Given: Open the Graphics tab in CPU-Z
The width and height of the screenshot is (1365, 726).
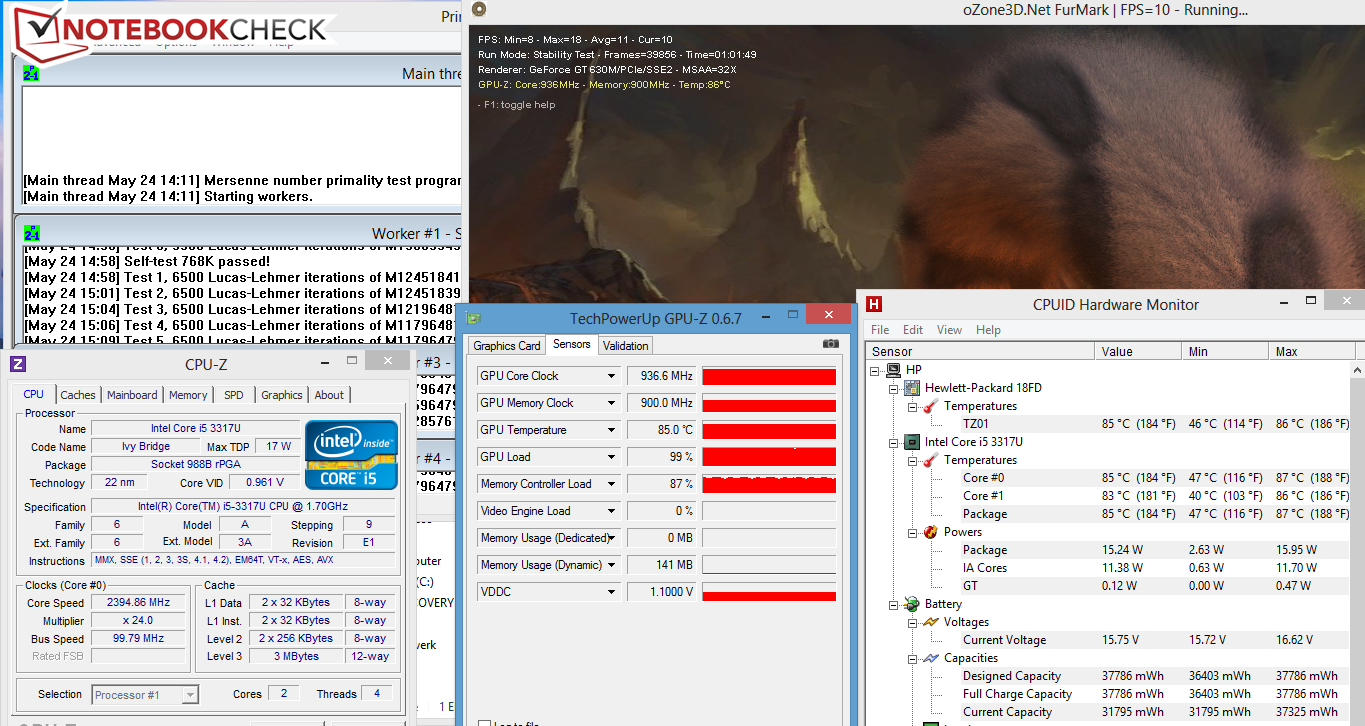Looking at the screenshot, I should coord(282,395).
